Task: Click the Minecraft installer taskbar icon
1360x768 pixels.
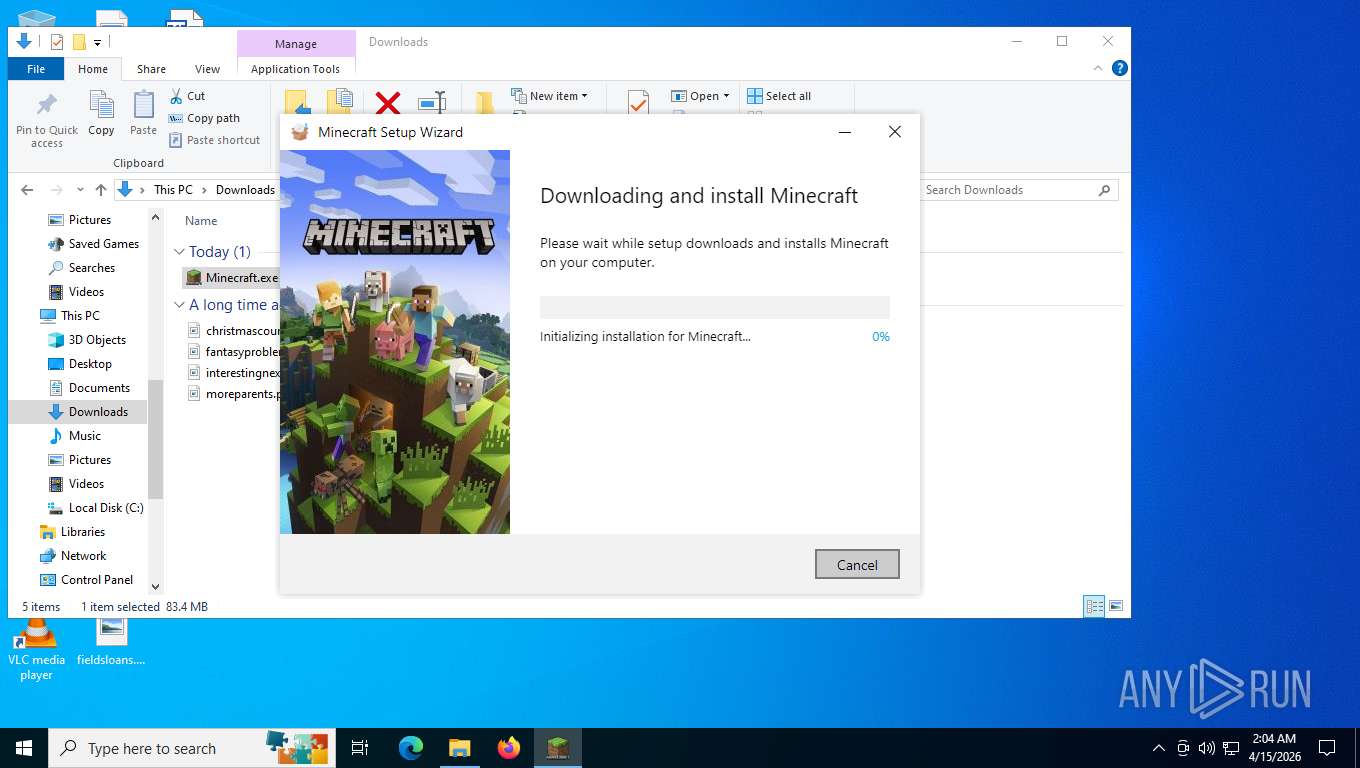Action: [x=558, y=748]
